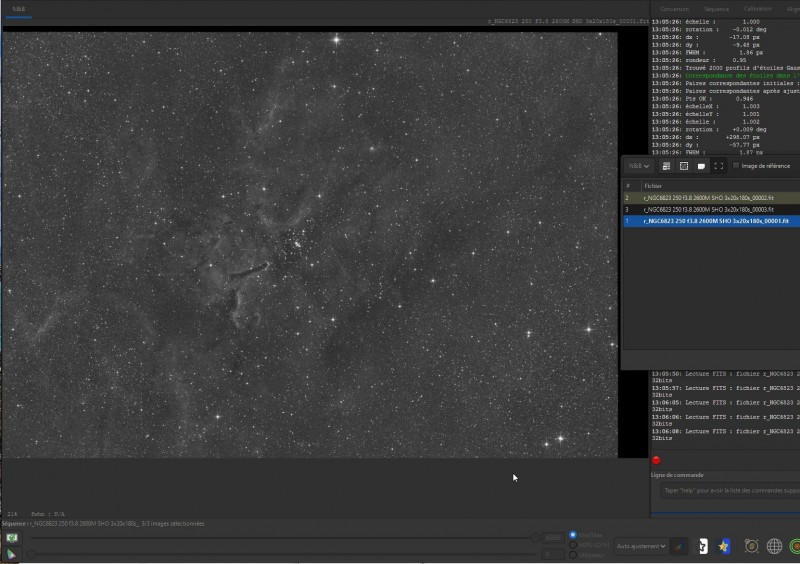
Task: Click the log line 'Trouvé 2000 profils d'étoiles'
Action: 726,68
